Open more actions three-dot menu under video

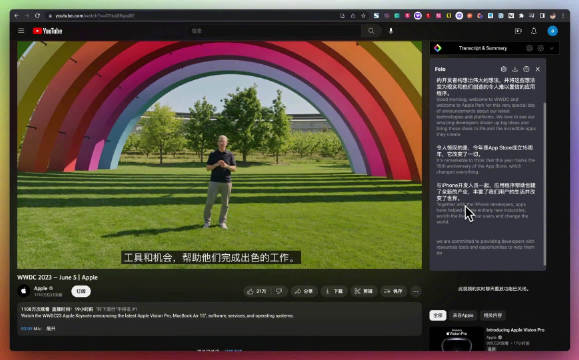tap(416, 292)
